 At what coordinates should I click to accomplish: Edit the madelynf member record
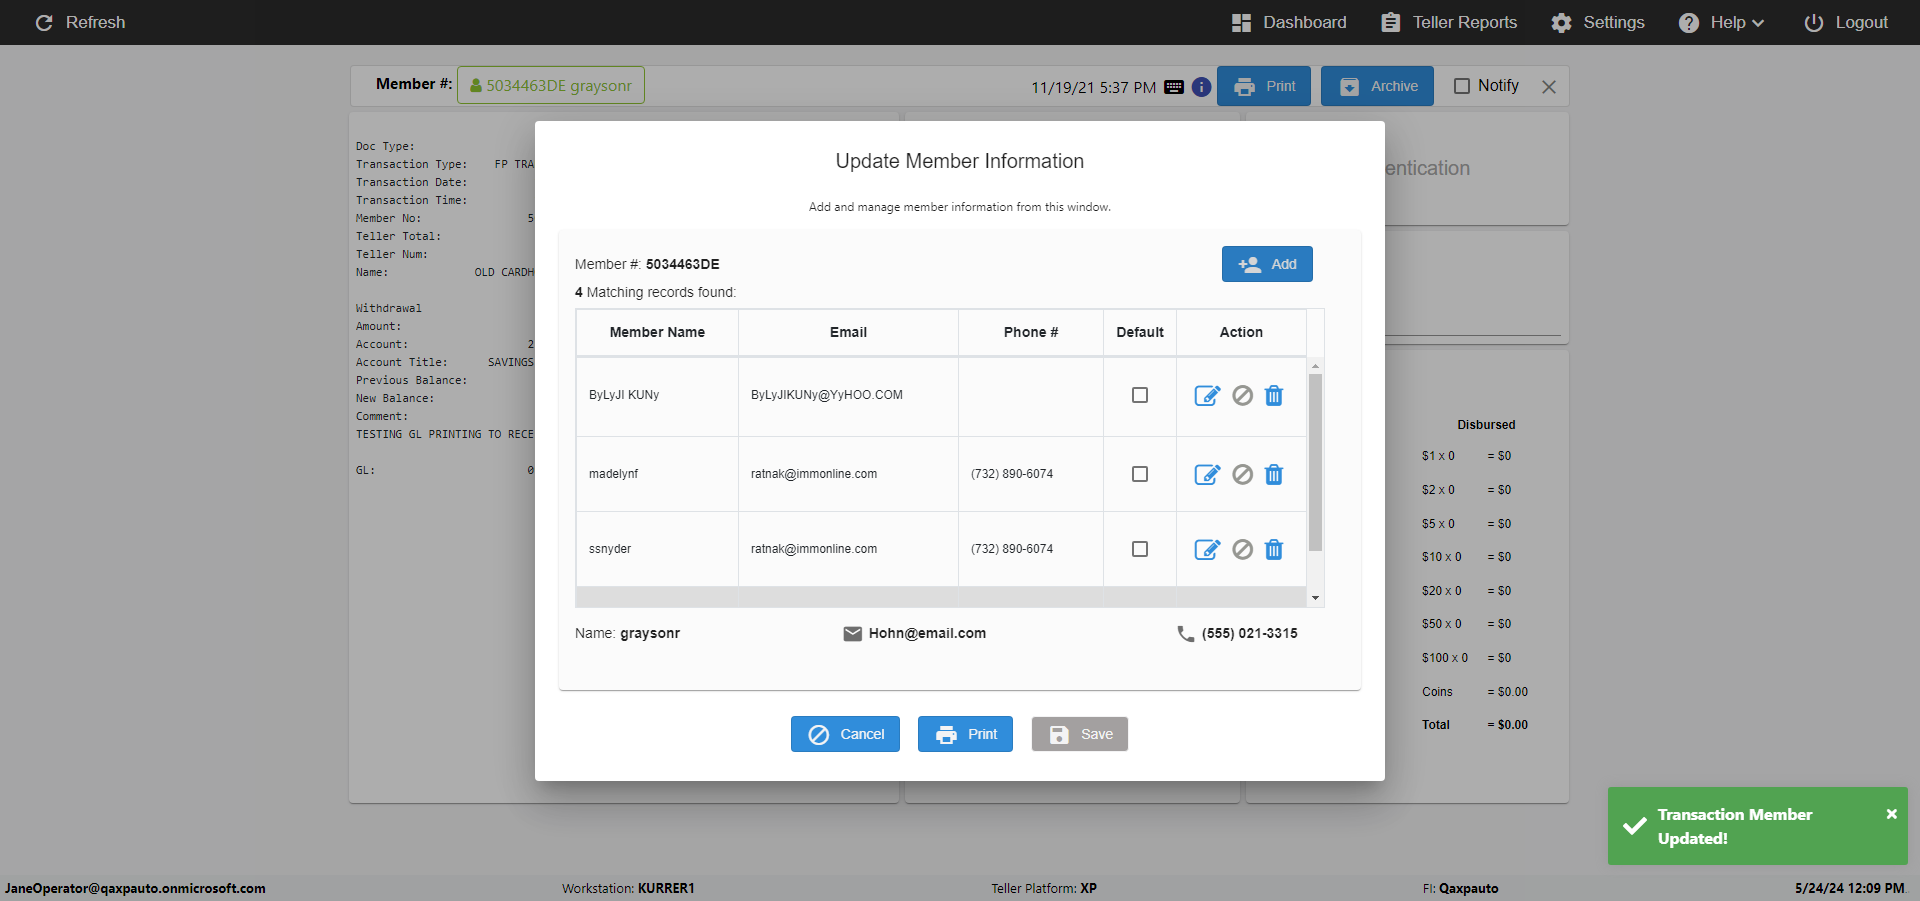click(1207, 475)
